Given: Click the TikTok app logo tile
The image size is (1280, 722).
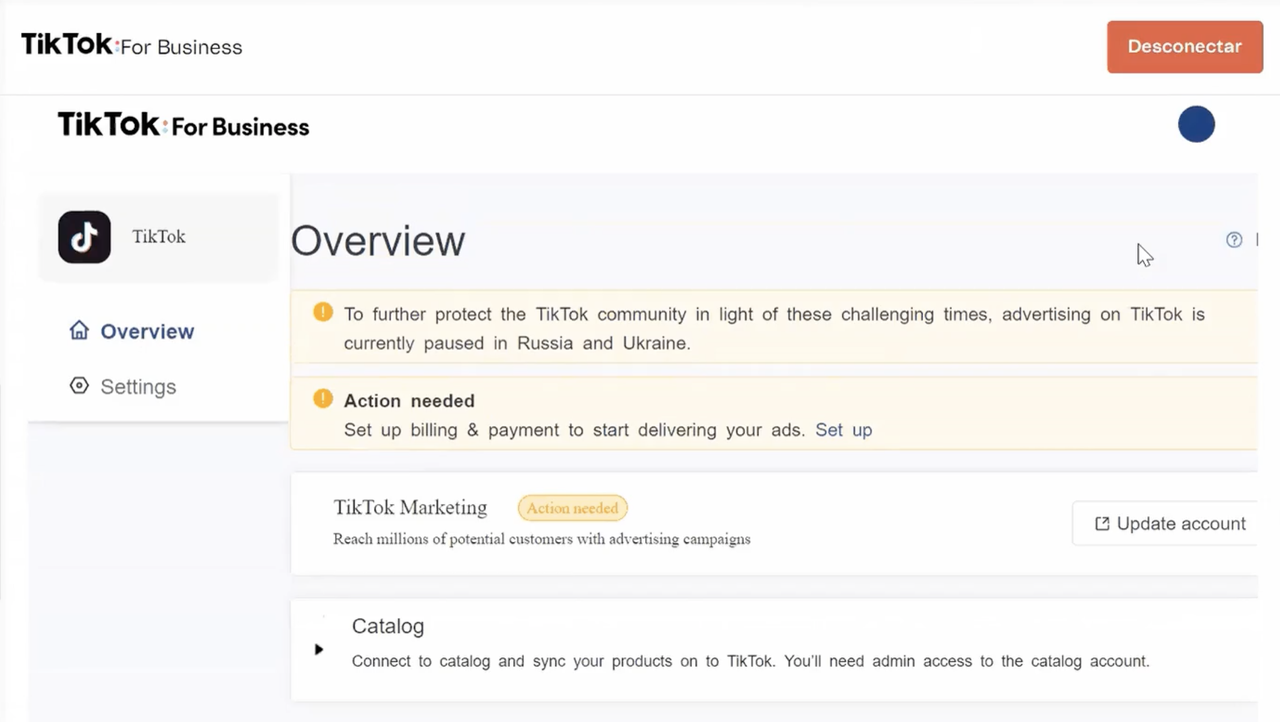Looking at the screenshot, I should click(84, 237).
